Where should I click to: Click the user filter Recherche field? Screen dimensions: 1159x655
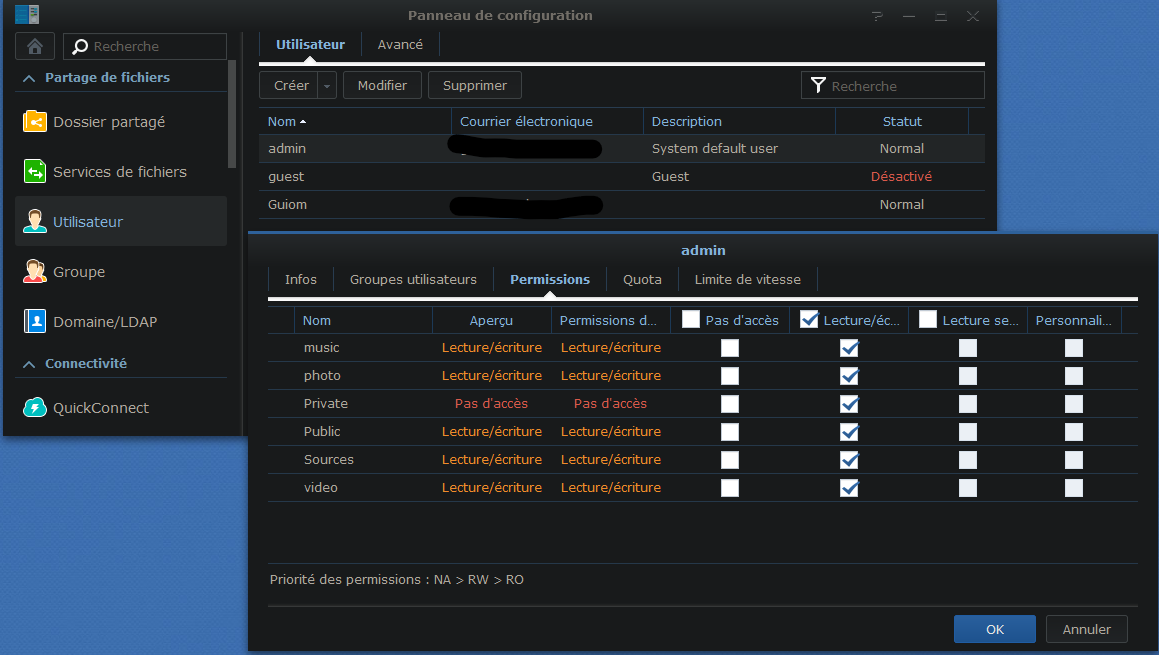892,86
